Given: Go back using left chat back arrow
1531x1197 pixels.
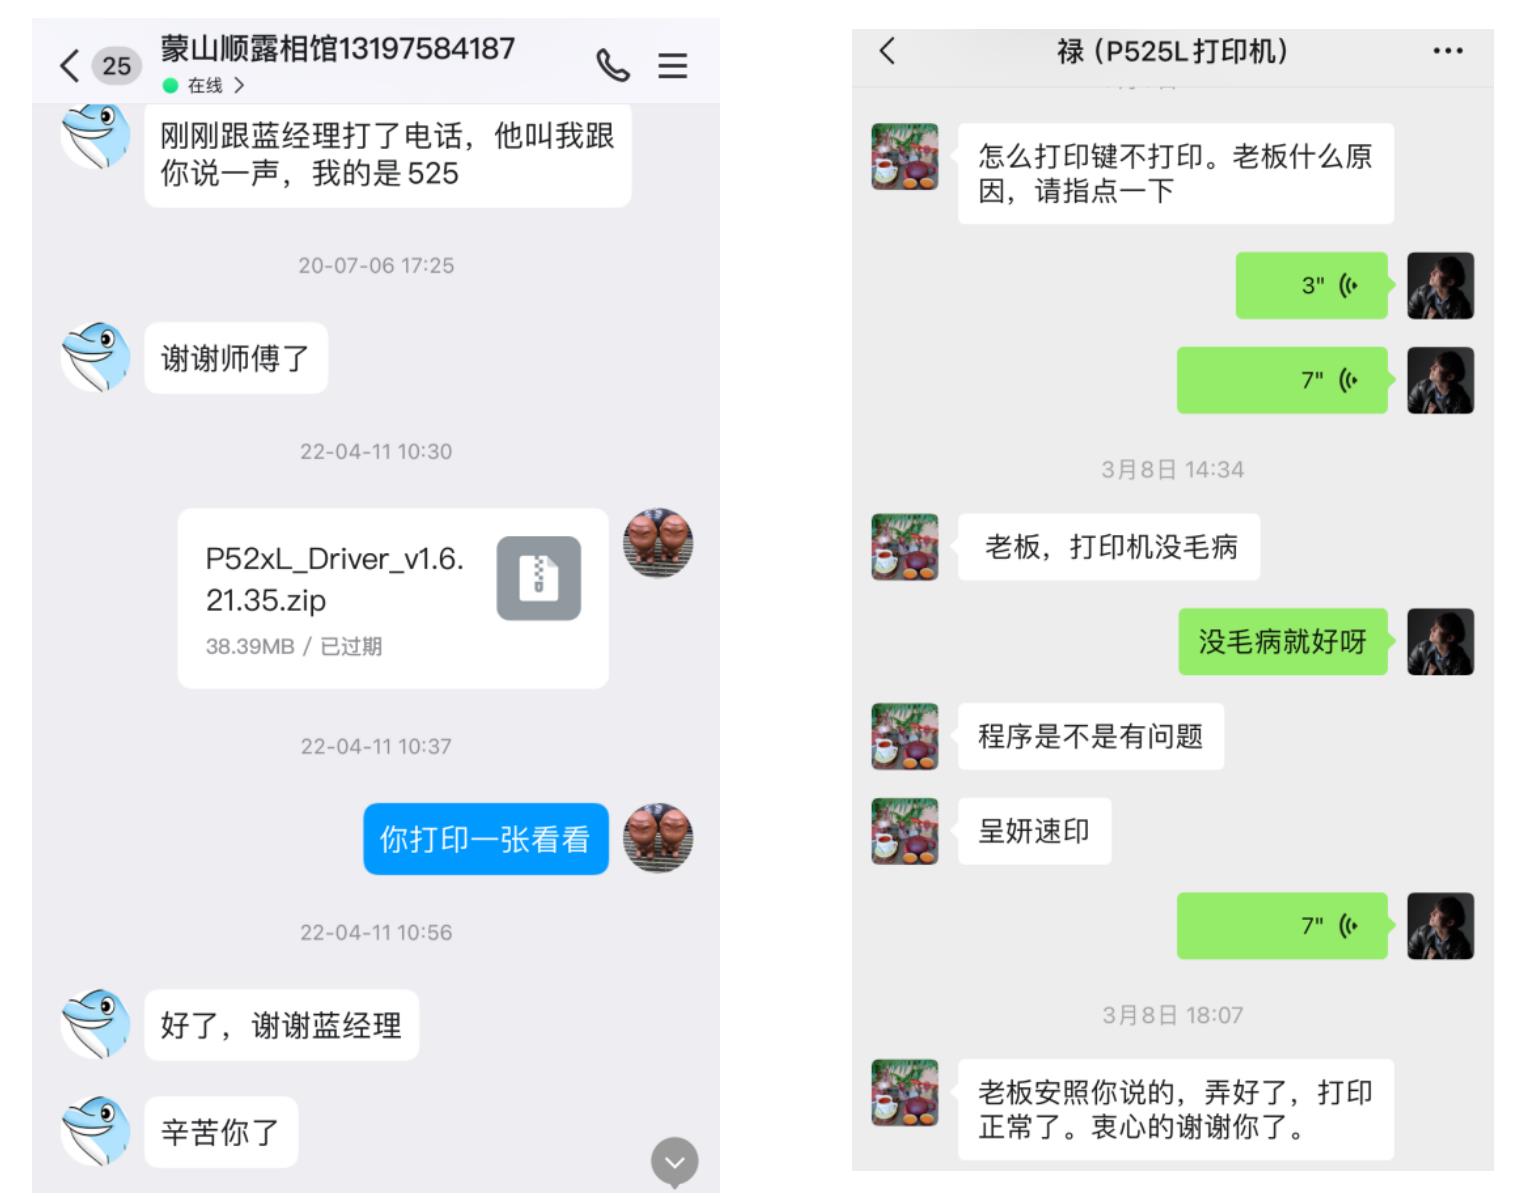Looking at the screenshot, I should (x=69, y=66).
